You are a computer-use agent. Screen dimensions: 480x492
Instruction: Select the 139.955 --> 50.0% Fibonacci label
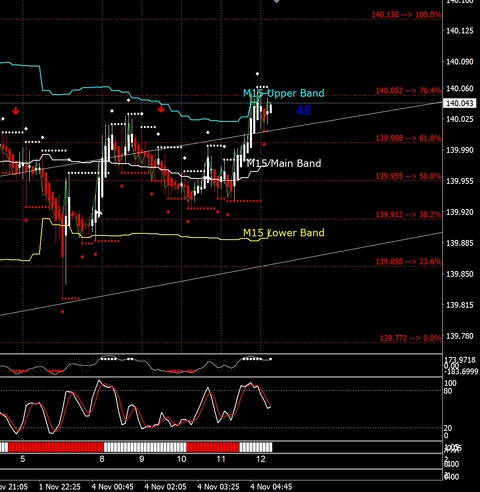pos(408,176)
